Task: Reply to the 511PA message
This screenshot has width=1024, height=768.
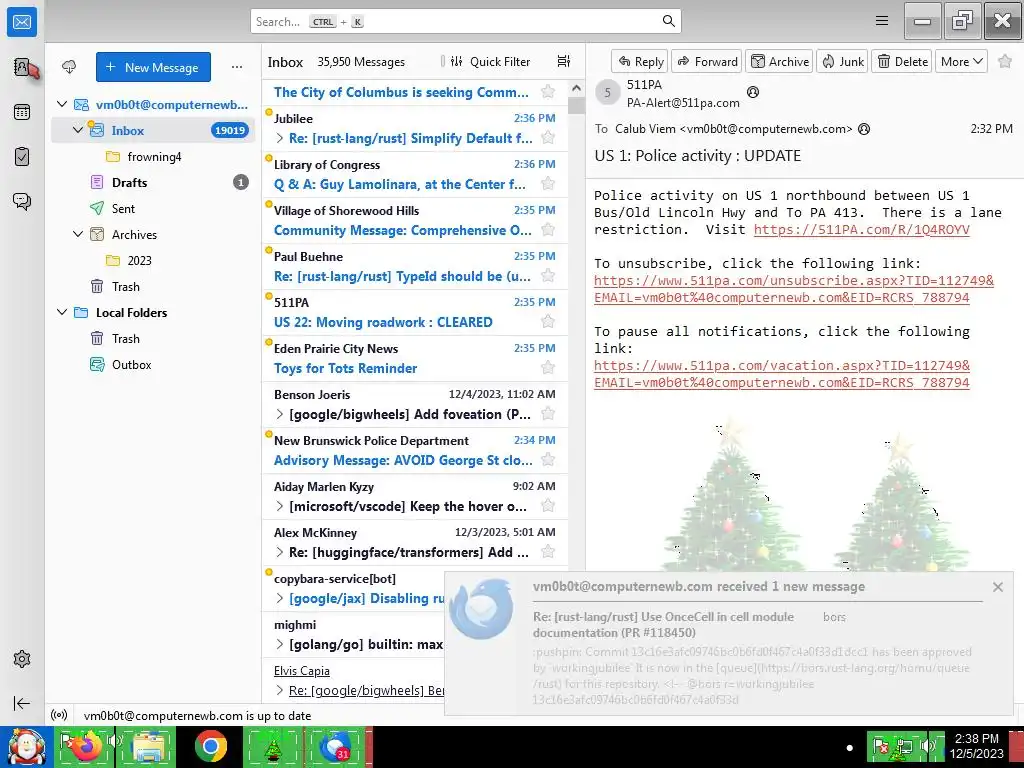Action: [x=640, y=61]
